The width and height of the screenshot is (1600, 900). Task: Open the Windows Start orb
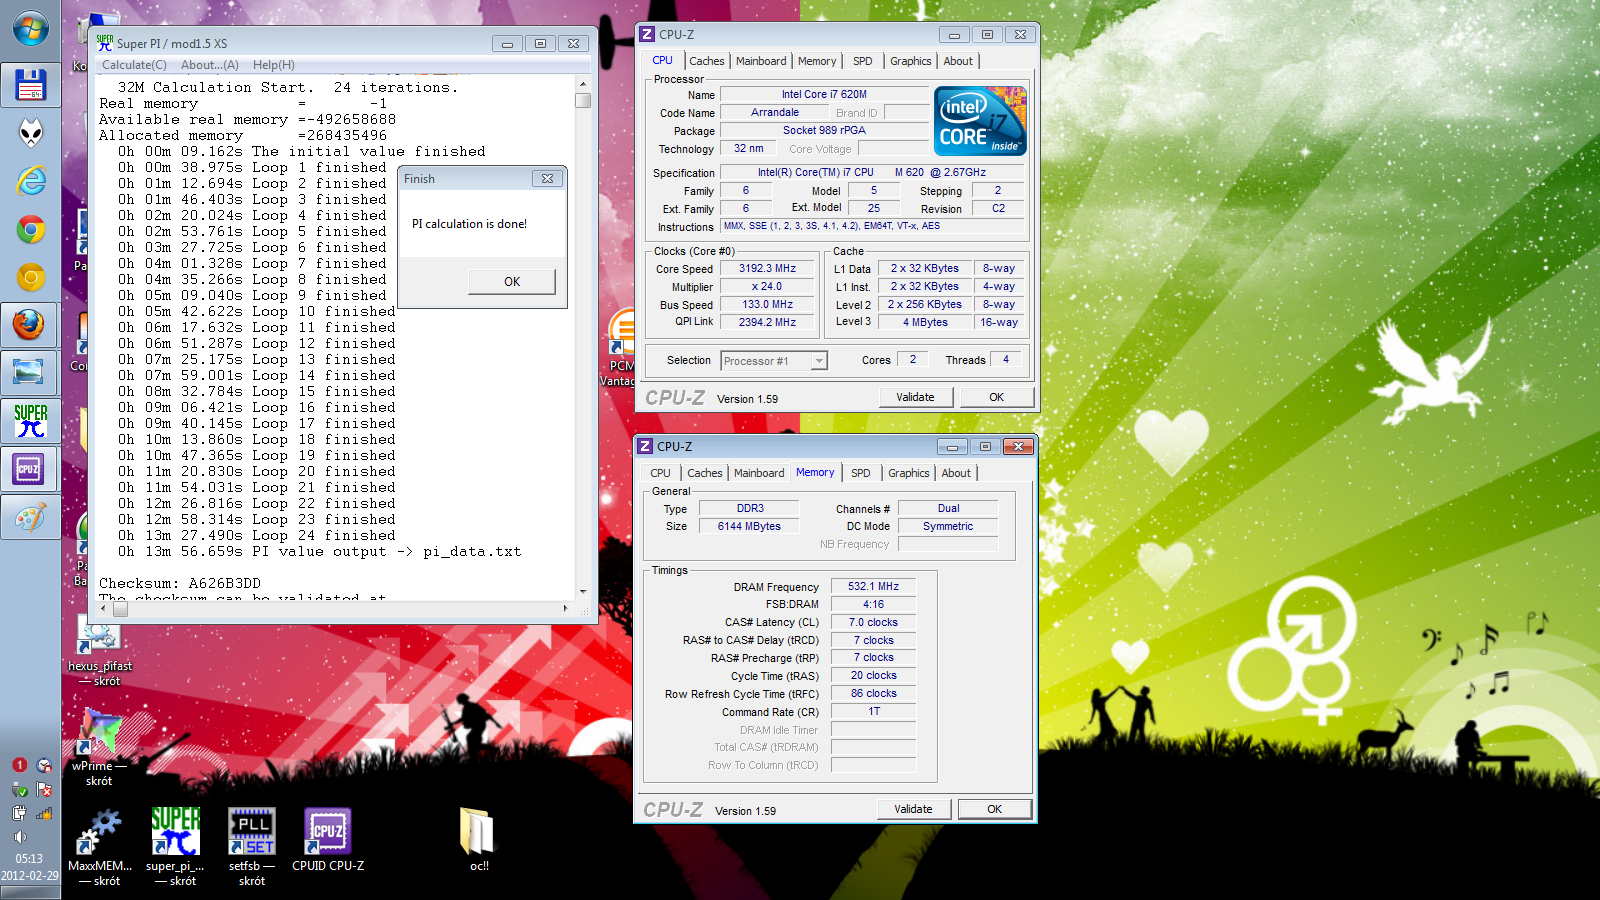(x=30, y=29)
